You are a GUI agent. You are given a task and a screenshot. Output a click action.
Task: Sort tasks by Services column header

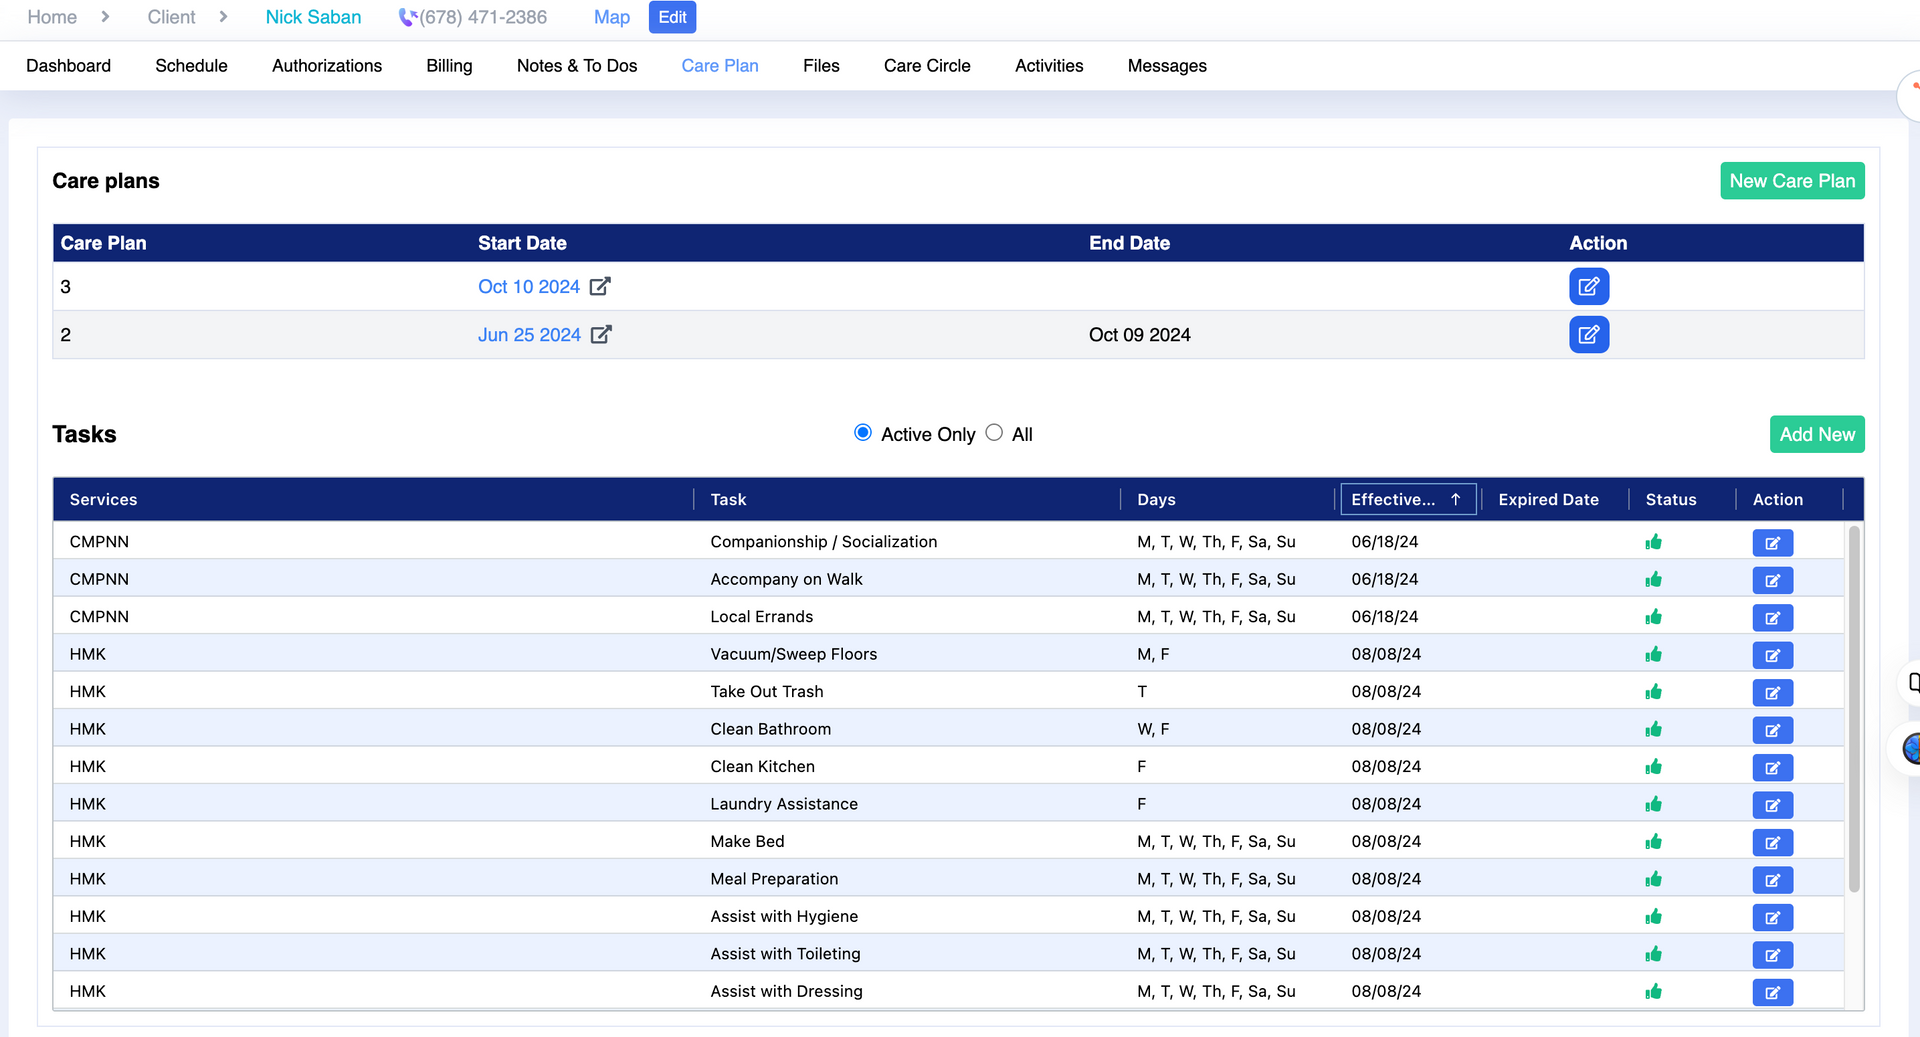point(104,500)
